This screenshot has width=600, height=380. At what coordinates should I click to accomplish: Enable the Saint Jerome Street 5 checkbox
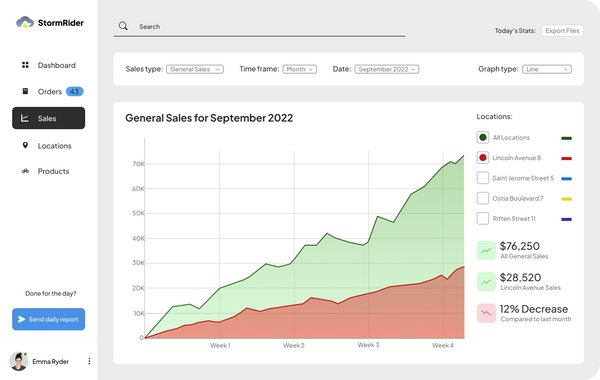point(483,178)
